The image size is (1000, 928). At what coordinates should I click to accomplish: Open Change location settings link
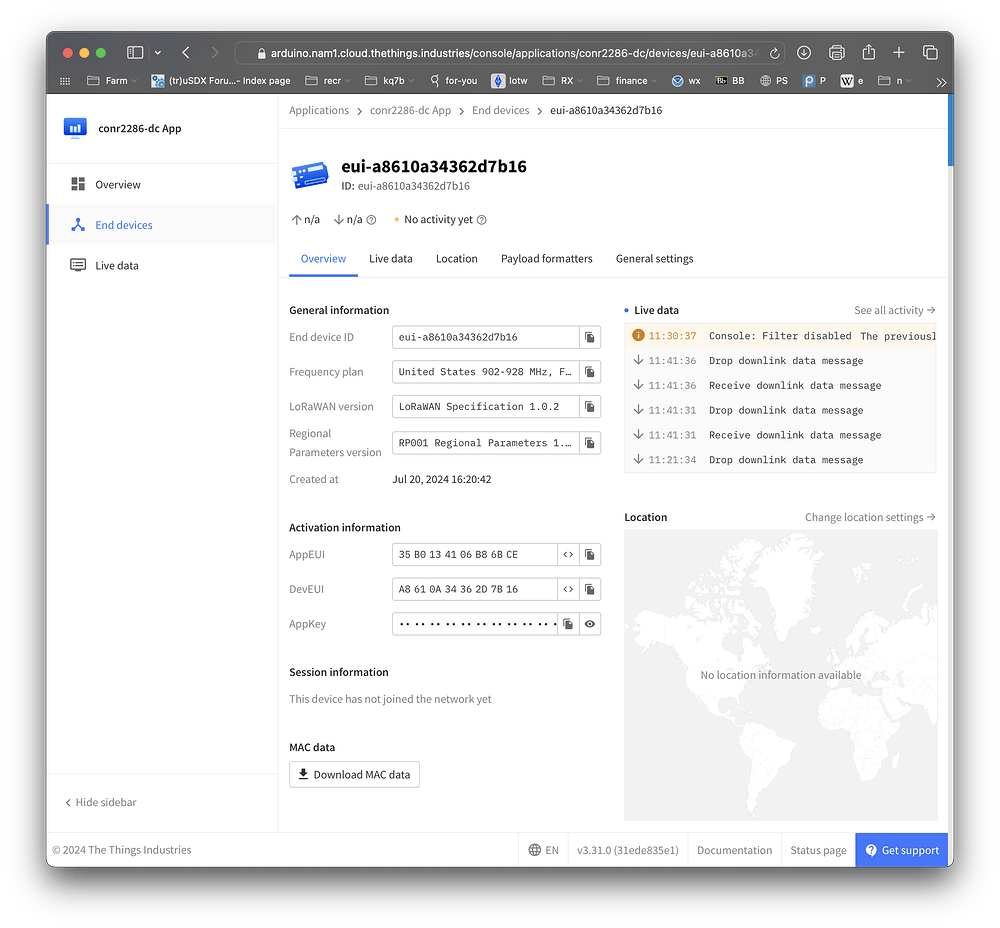tap(870, 517)
